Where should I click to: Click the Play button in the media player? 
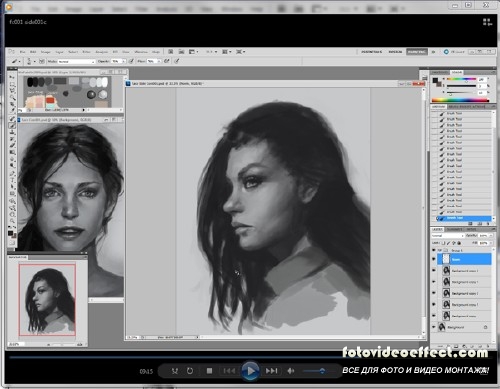[x=250, y=371]
